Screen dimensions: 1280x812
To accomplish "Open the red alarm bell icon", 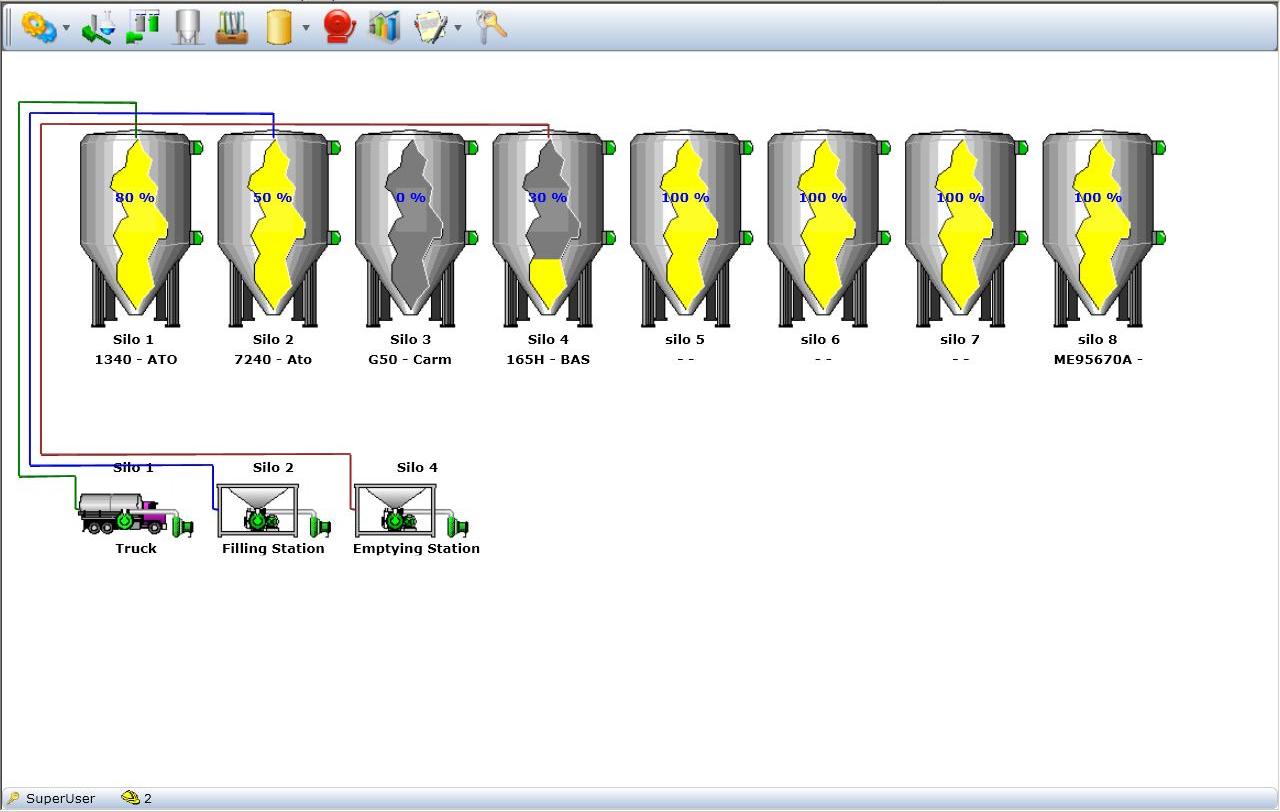I will (340, 27).
